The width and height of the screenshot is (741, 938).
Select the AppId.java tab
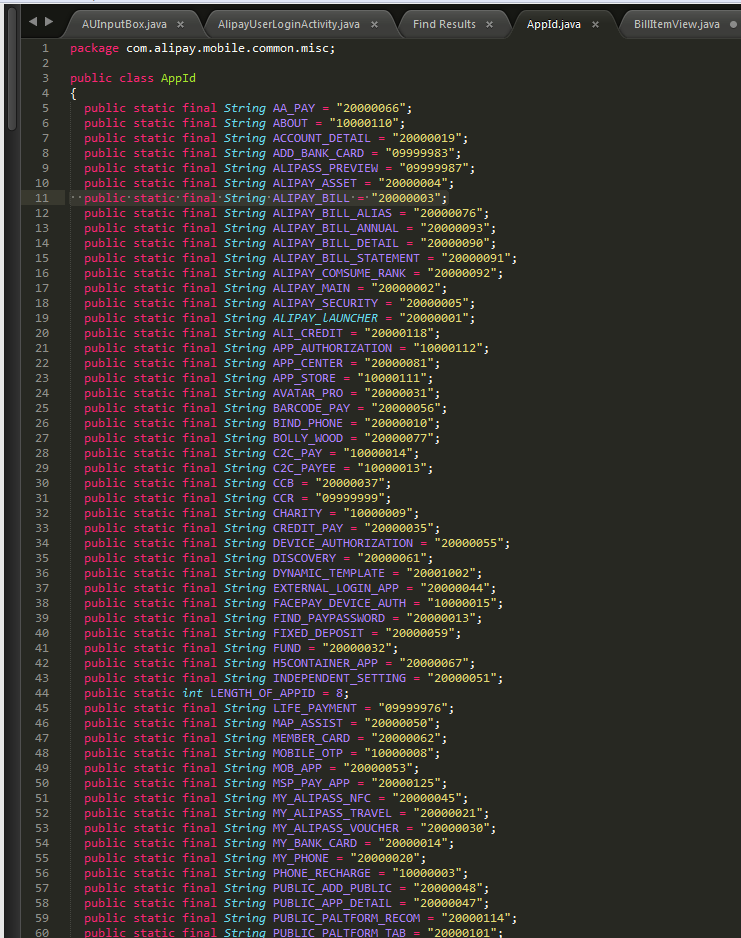pyautogui.click(x=554, y=25)
